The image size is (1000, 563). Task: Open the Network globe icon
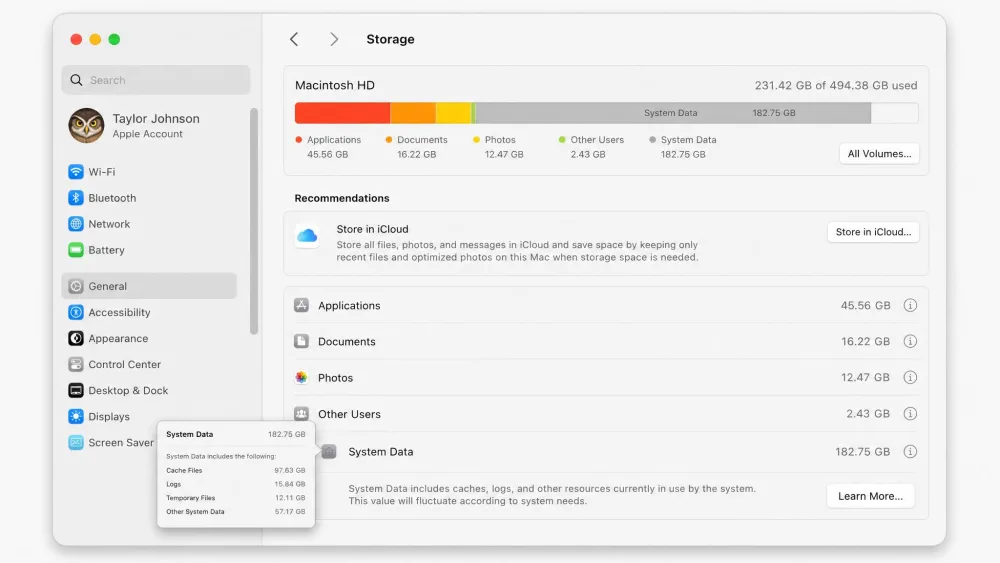click(x=76, y=224)
